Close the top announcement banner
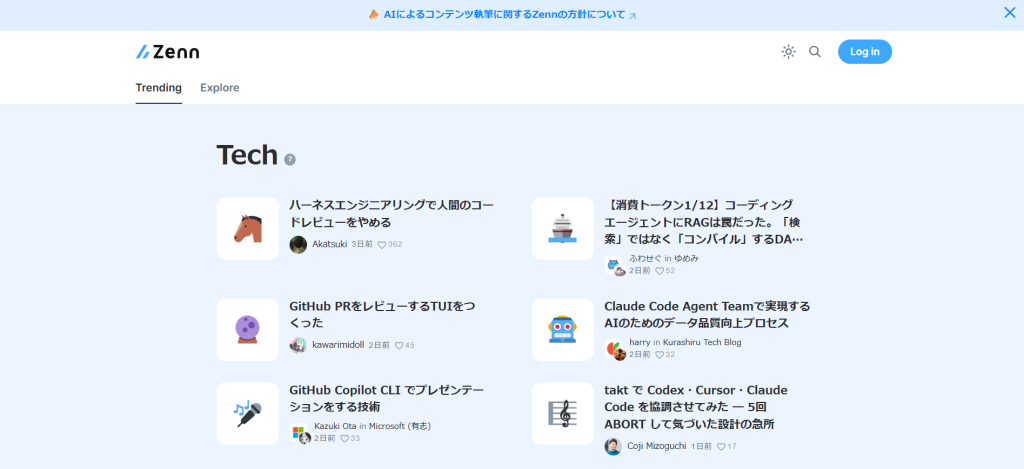1024x469 pixels. pyautogui.click(x=1009, y=14)
